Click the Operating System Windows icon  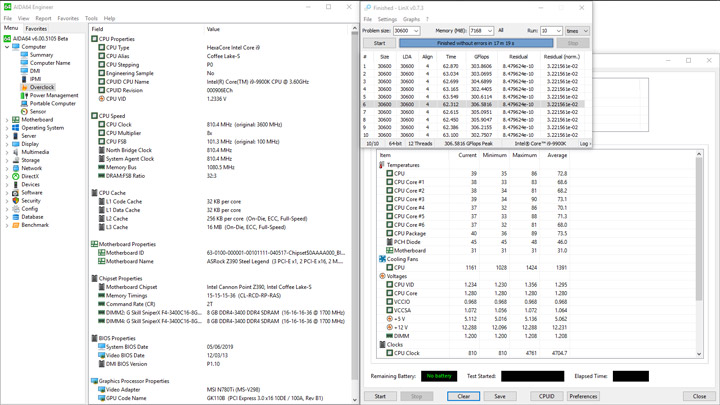point(16,128)
